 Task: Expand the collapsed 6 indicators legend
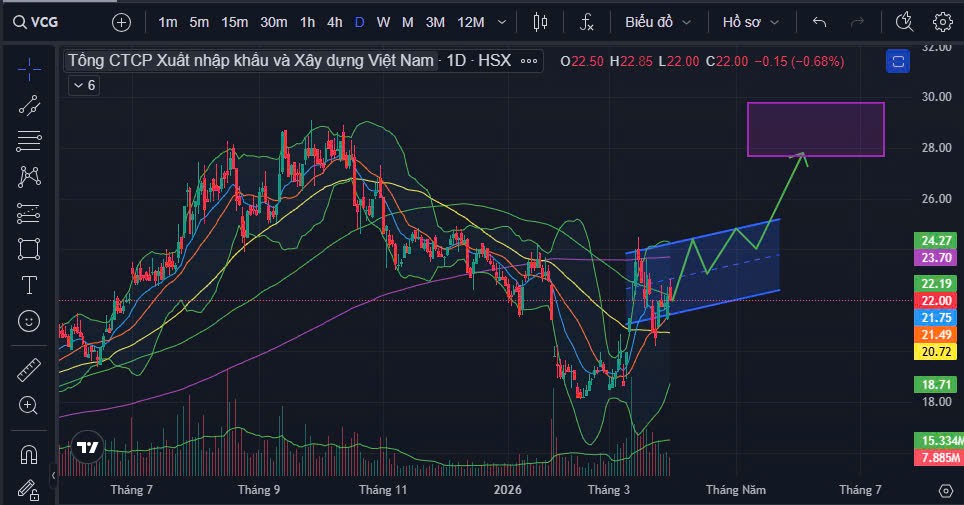point(84,85)
